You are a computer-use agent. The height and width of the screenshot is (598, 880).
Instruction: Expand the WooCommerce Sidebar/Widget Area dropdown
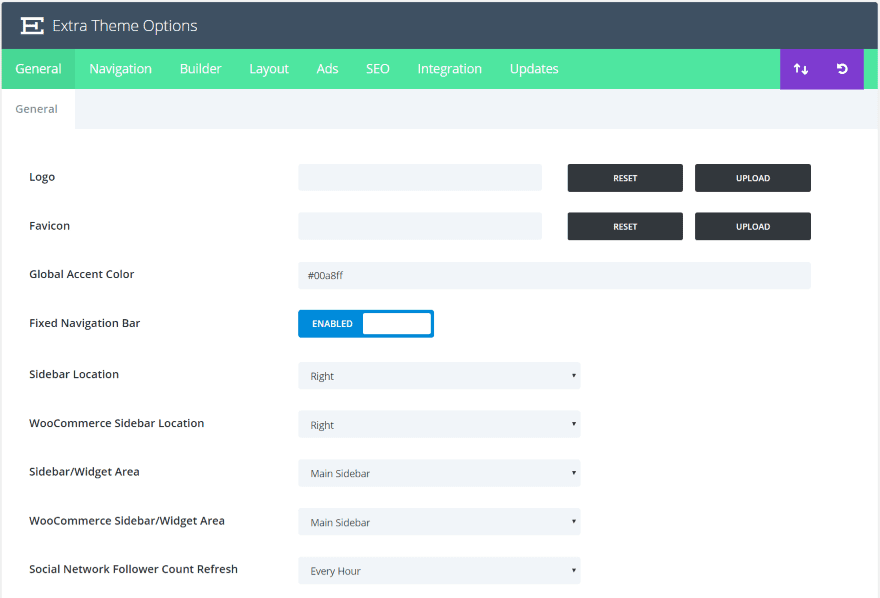(x=438, y=522)
